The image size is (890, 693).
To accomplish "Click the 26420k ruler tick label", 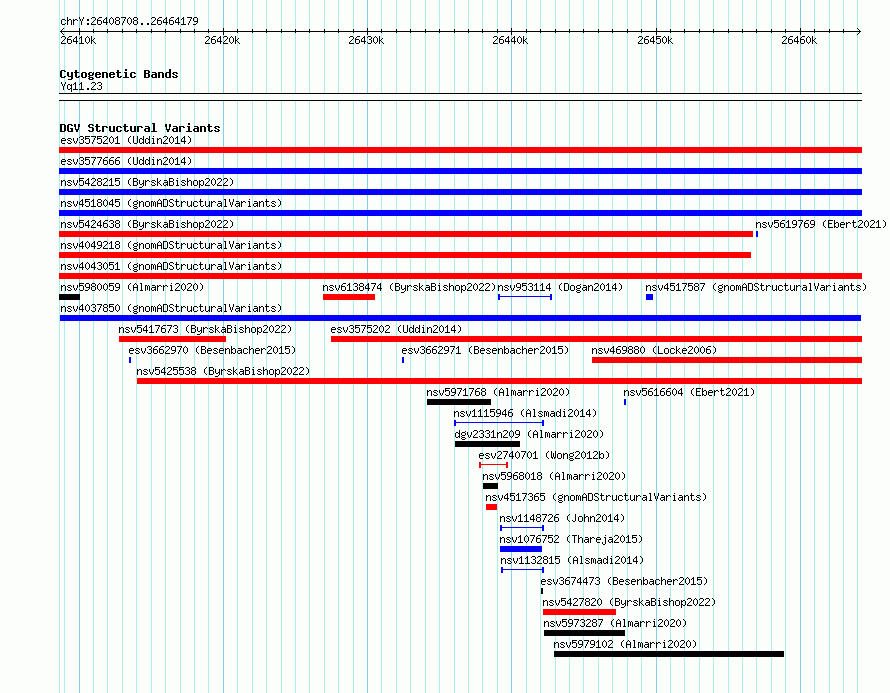I will tap(222, 40).
